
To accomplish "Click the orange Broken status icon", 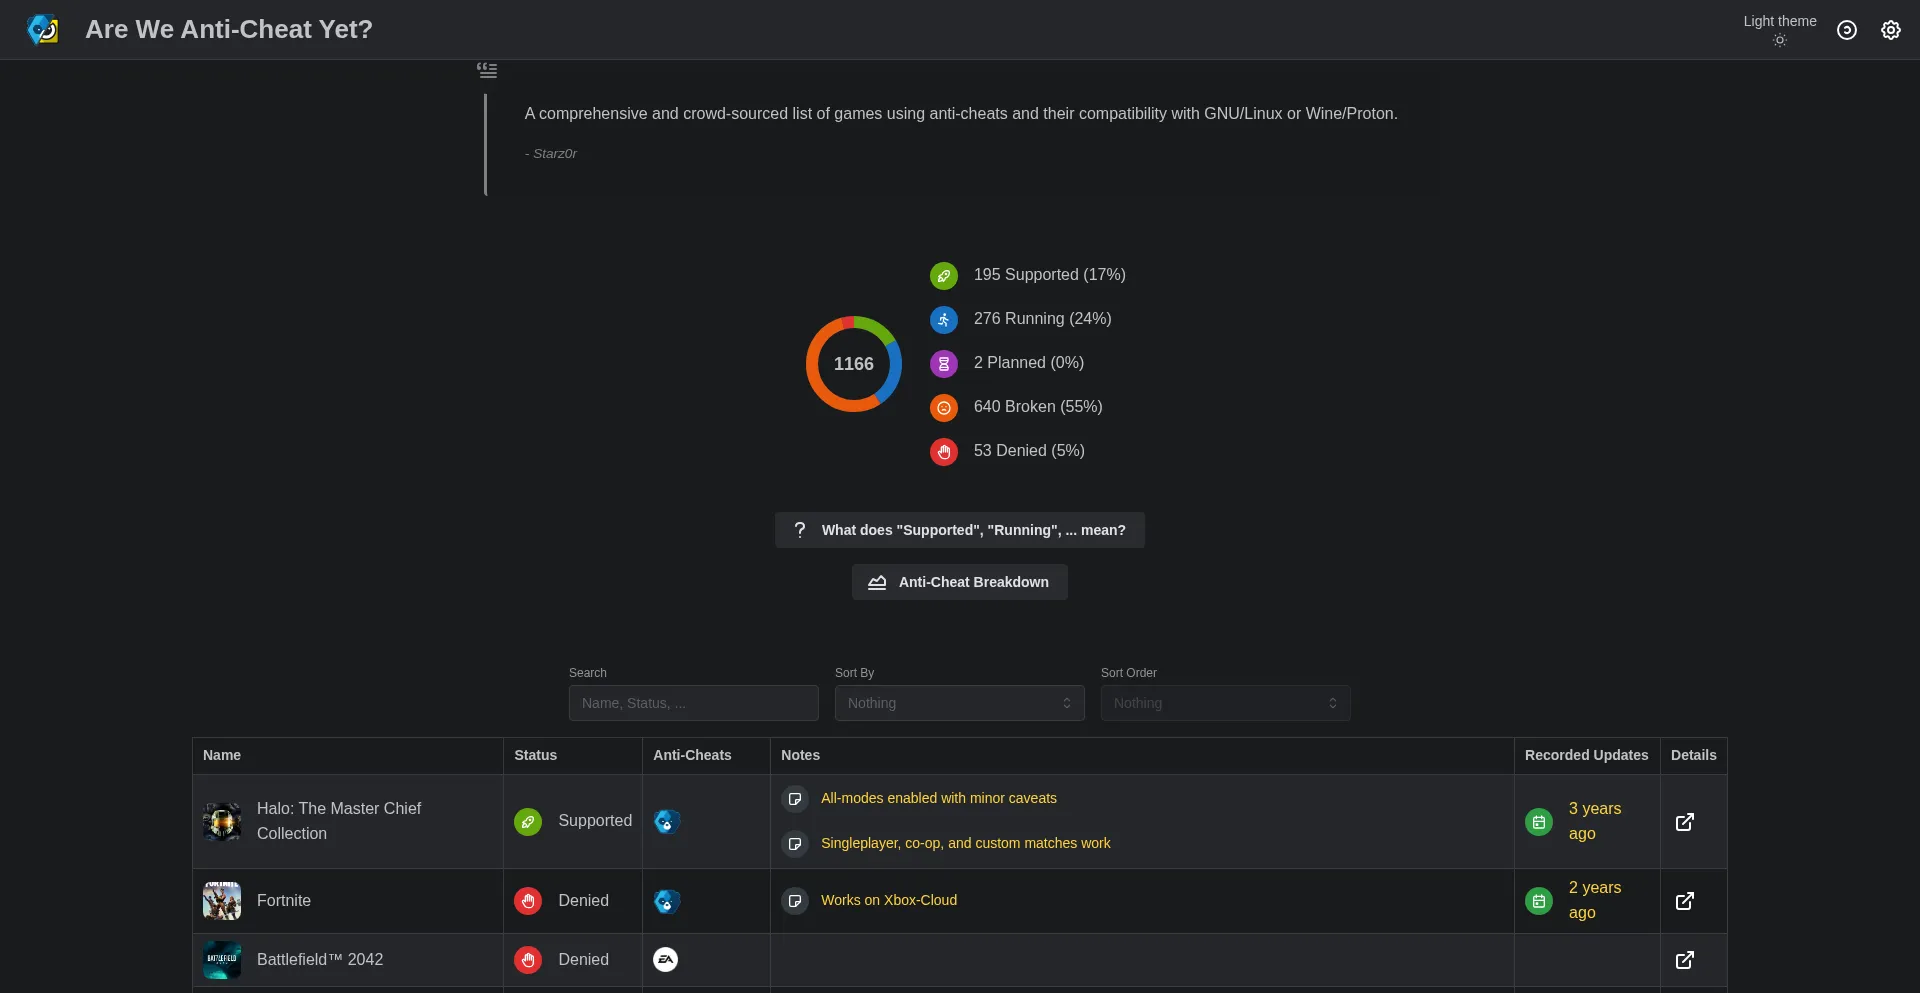I will [x=944, y=408].
